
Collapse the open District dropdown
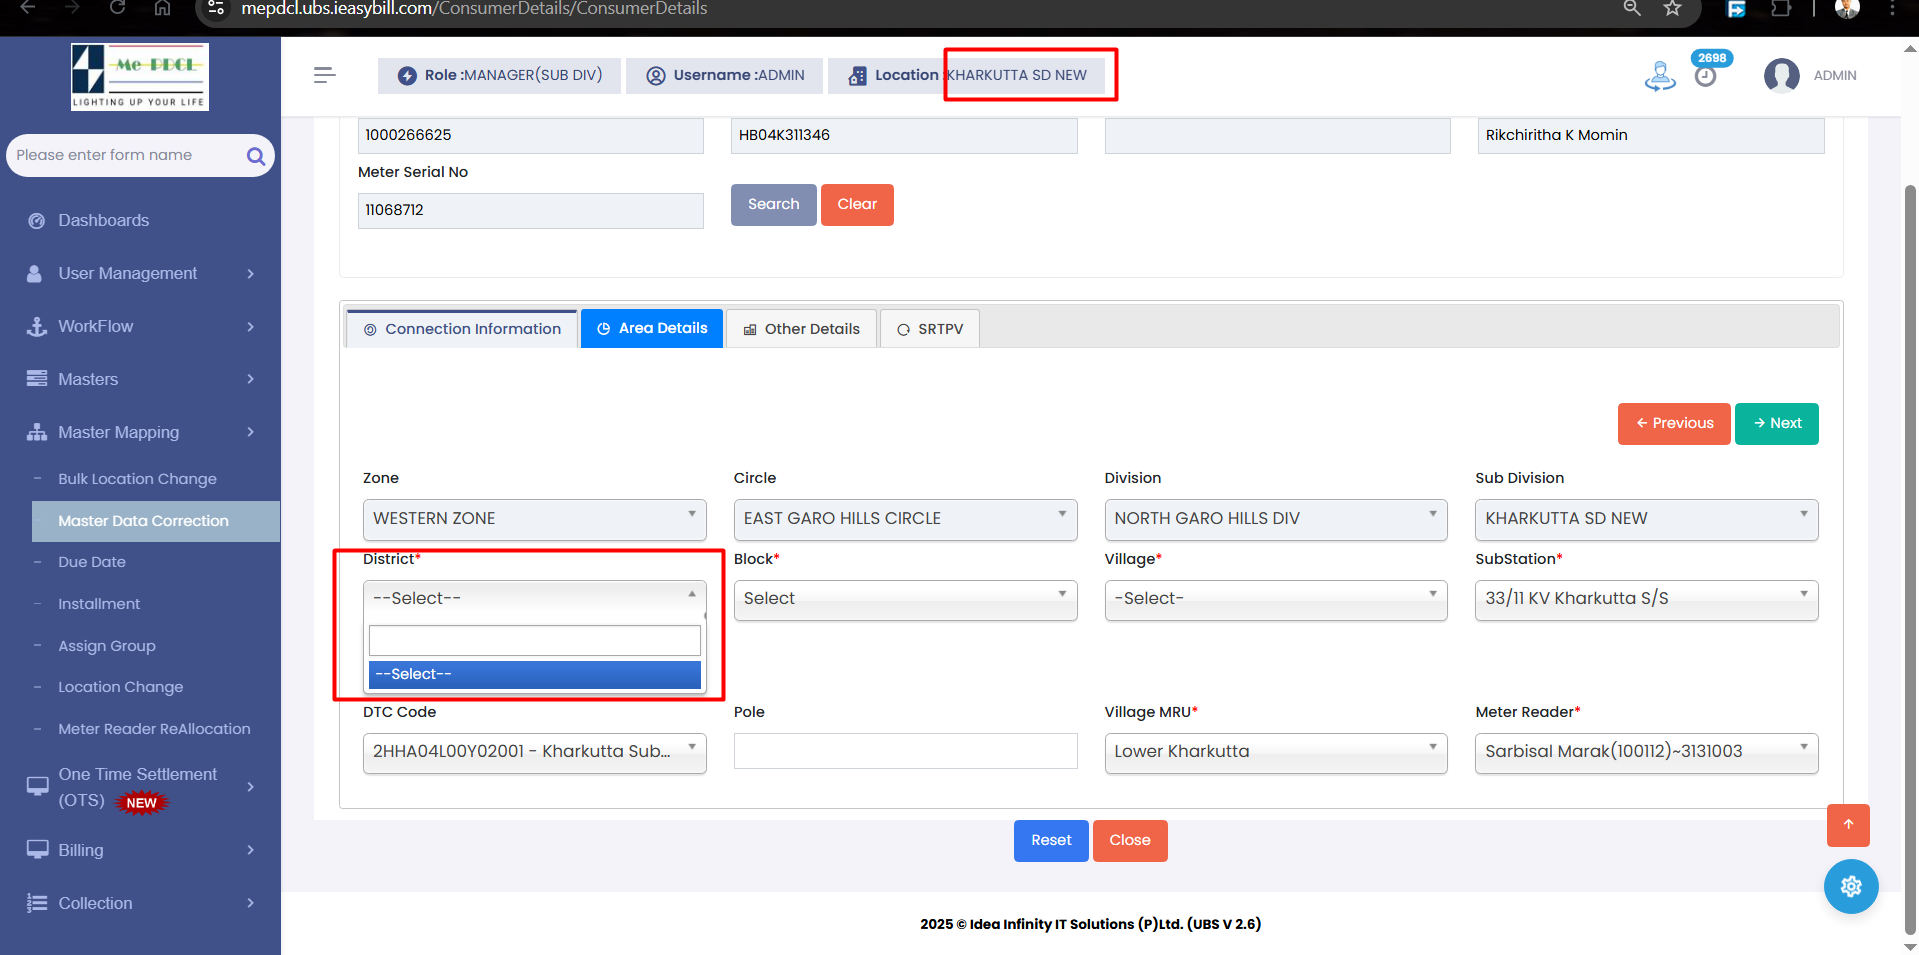(x=535, y=599)
